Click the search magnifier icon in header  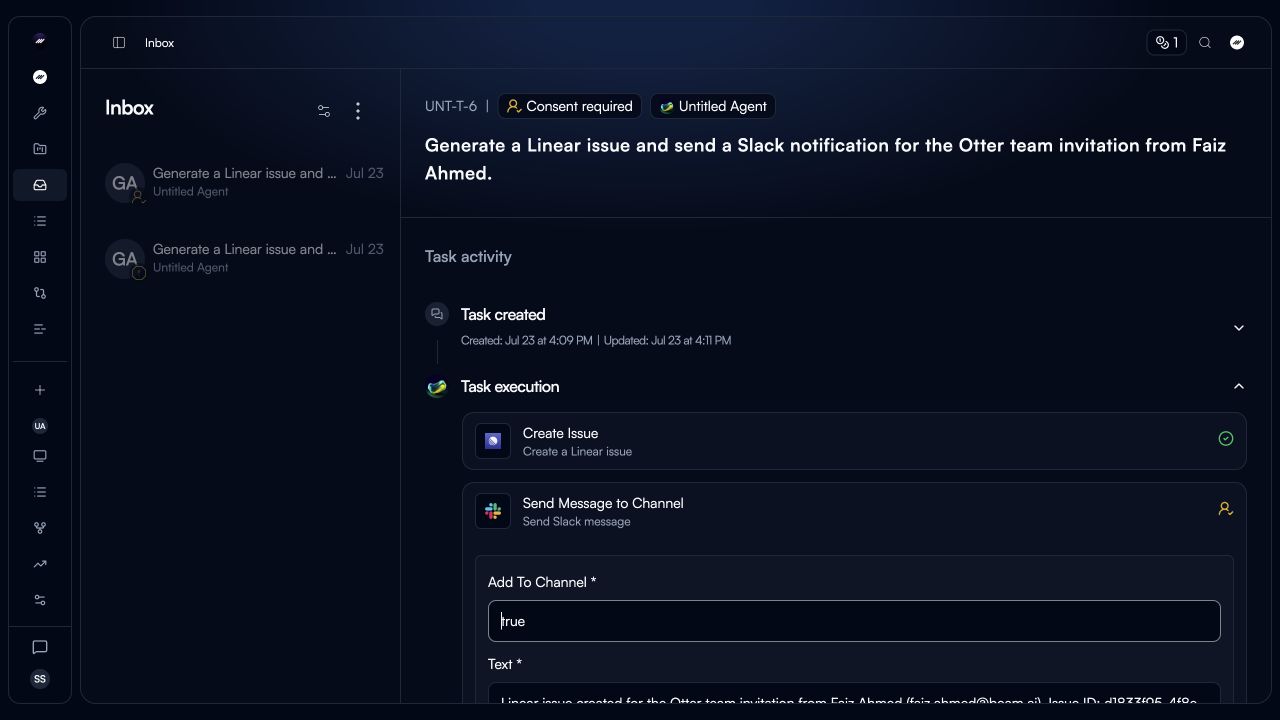point(1205,43)
